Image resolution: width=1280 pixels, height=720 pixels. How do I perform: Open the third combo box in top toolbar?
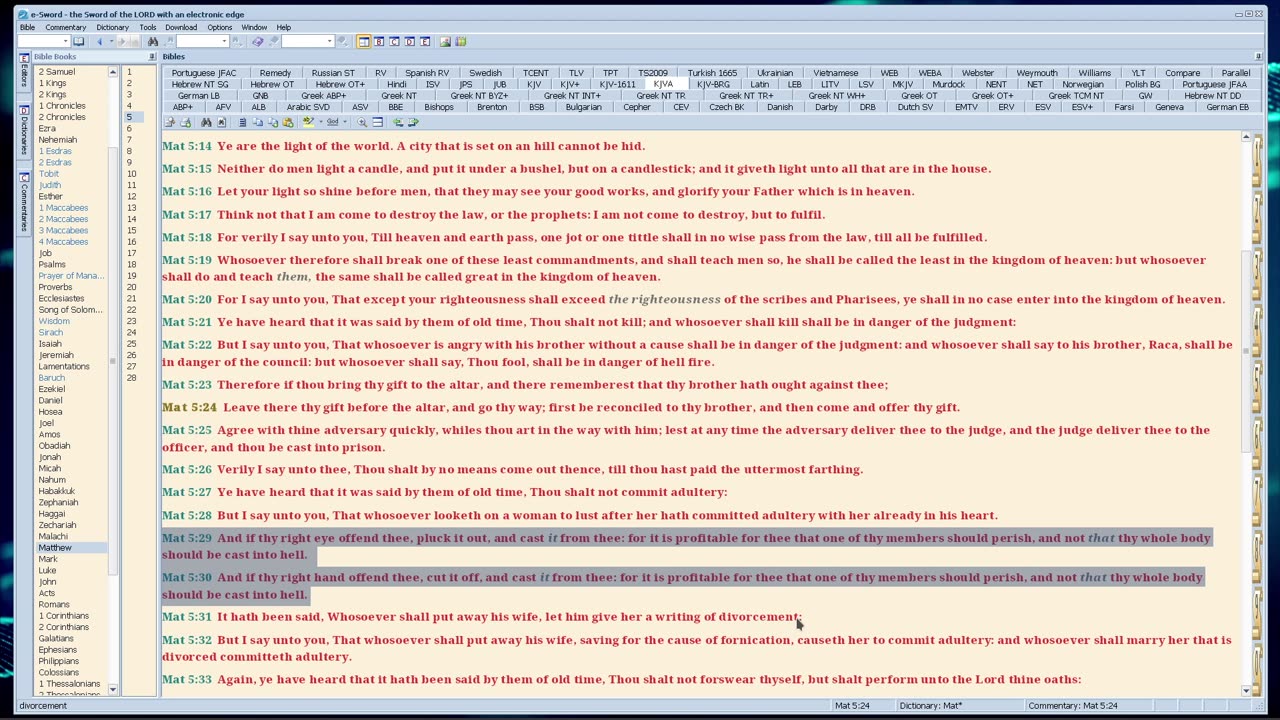pyautogui.click(x=307, y=41)
